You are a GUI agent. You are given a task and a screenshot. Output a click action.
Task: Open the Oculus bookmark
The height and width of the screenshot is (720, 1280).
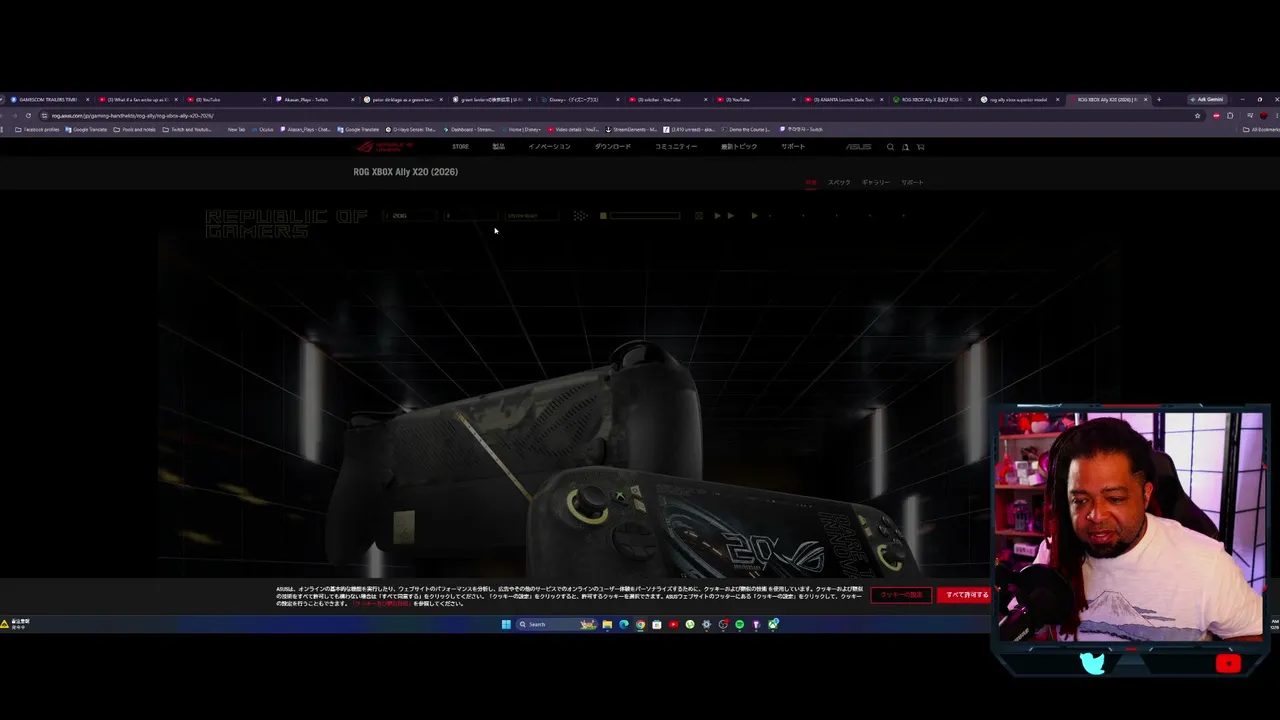click(263, 129)
